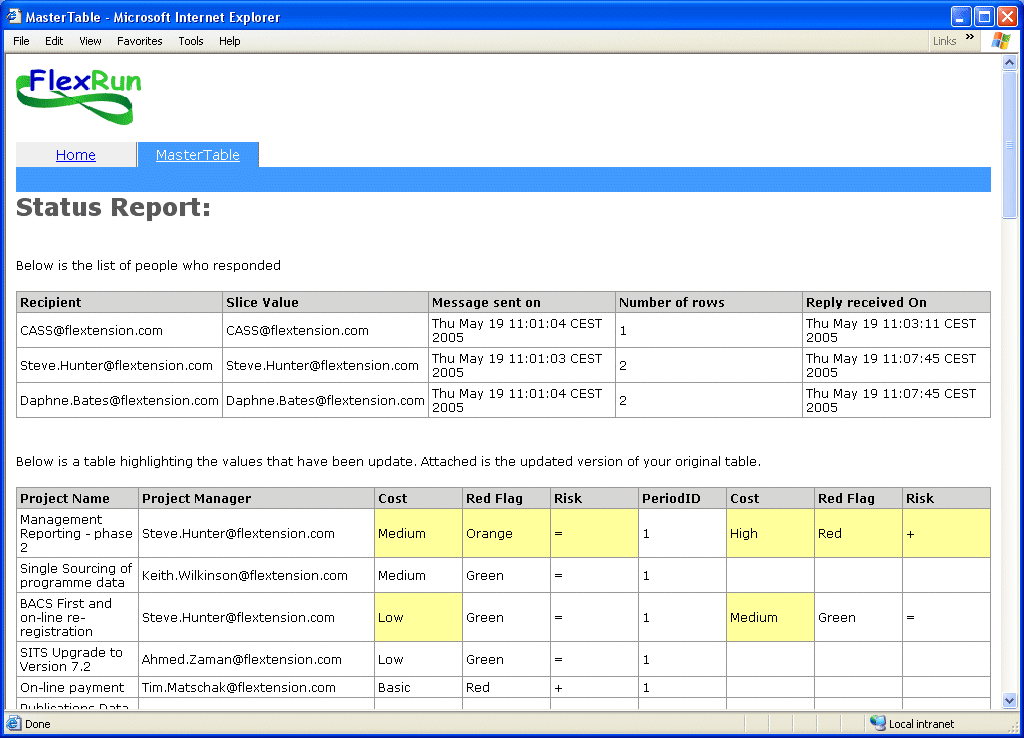Viewport: 1024px width, 738px height.
Task: Minimize the Internet Explorer window
Action: [x=960, y=16]
